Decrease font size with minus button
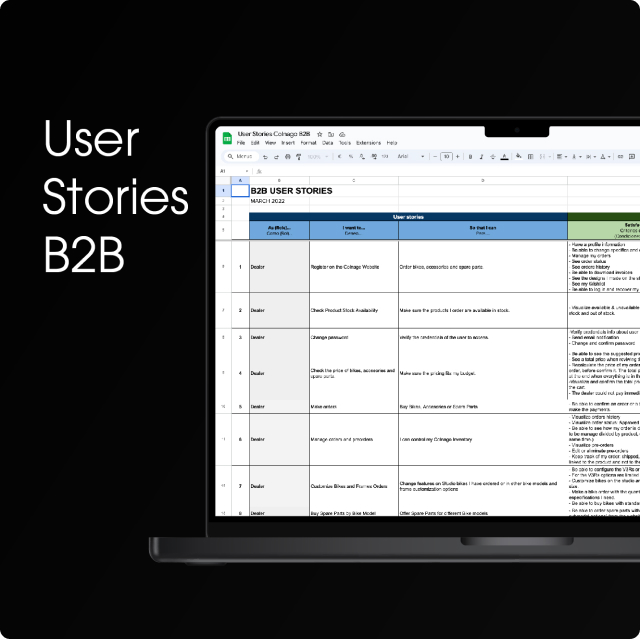The width and height of the screenshot is (640, 639). [x=434, y=156]
